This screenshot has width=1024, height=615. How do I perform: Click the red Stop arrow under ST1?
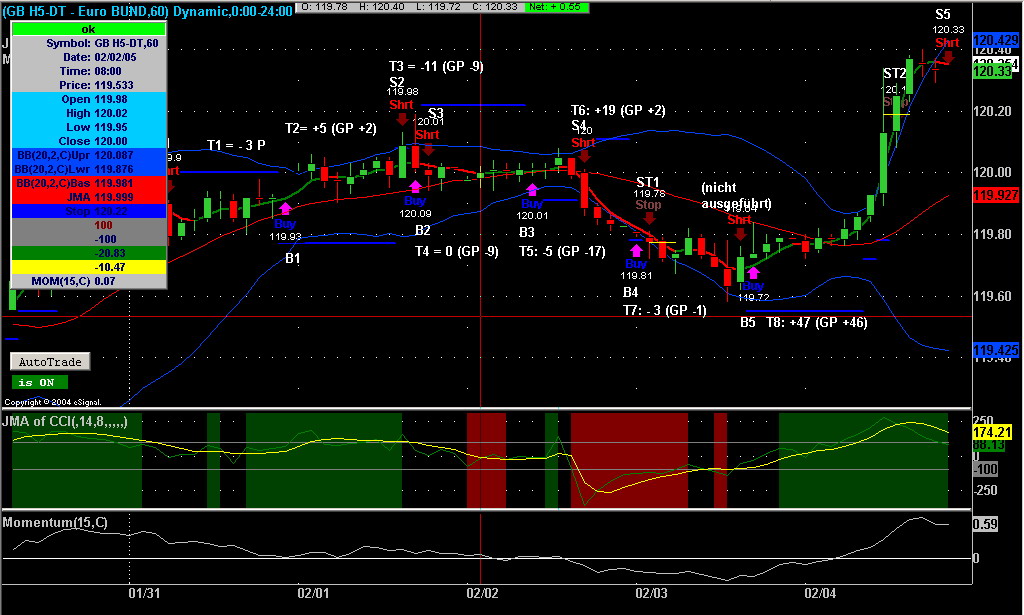(649, 218)
